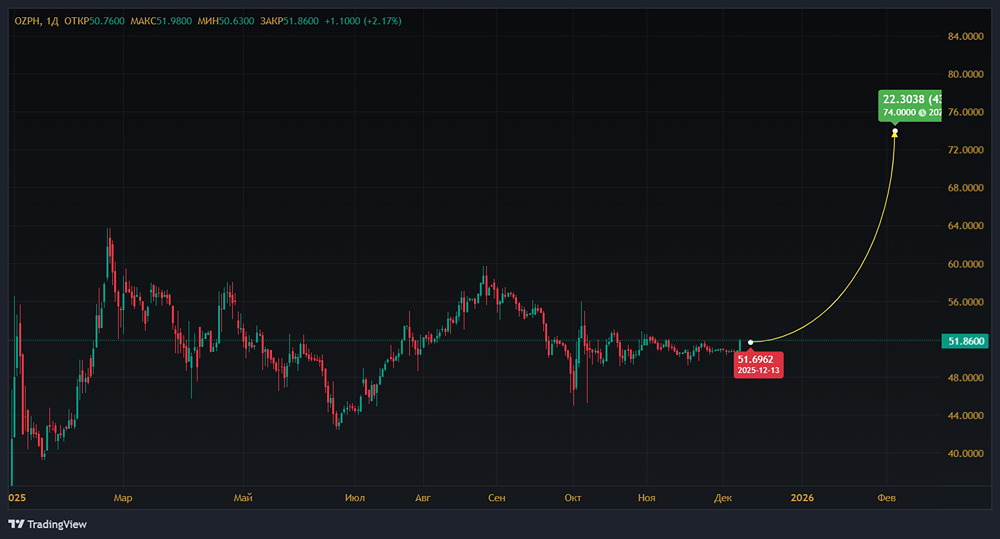The height and width of the screenshot is (539, 1000).
Task: Click the Фев label on time axis
Action: [886, 496]
